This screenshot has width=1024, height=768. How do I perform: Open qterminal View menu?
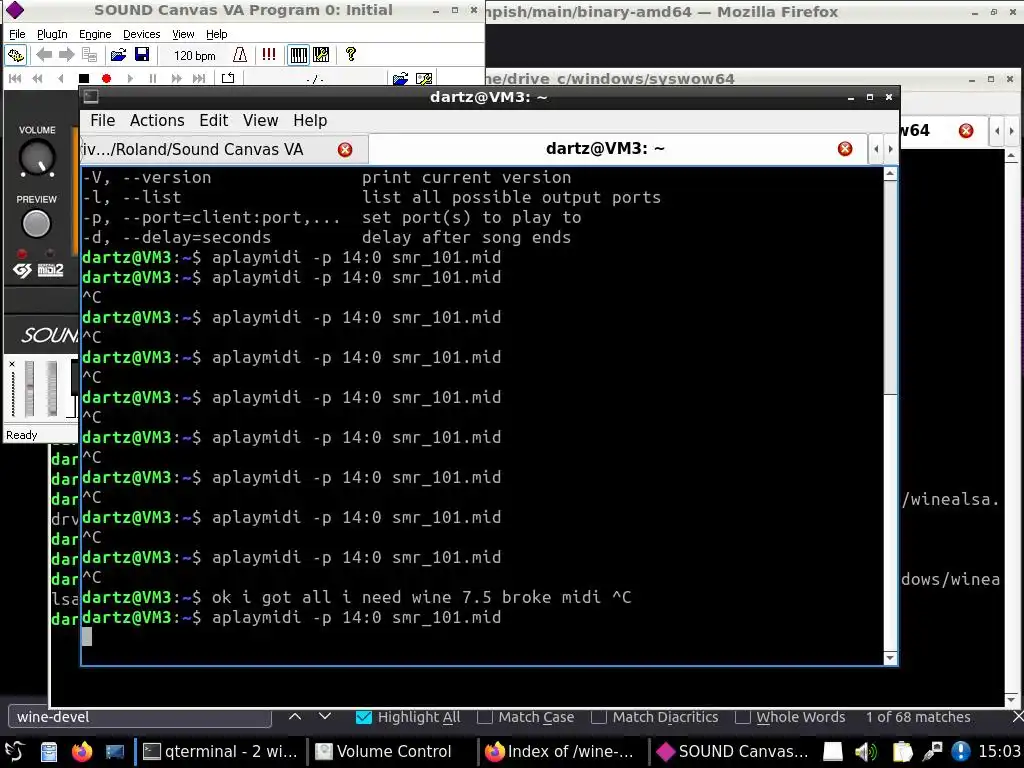(261, 121)
